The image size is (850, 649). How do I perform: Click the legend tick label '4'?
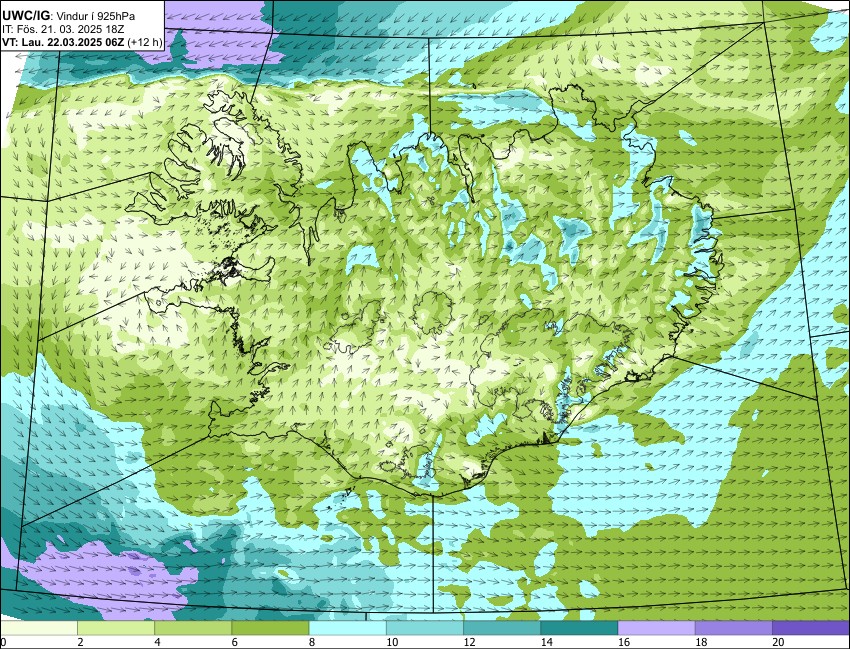(157, 642)
